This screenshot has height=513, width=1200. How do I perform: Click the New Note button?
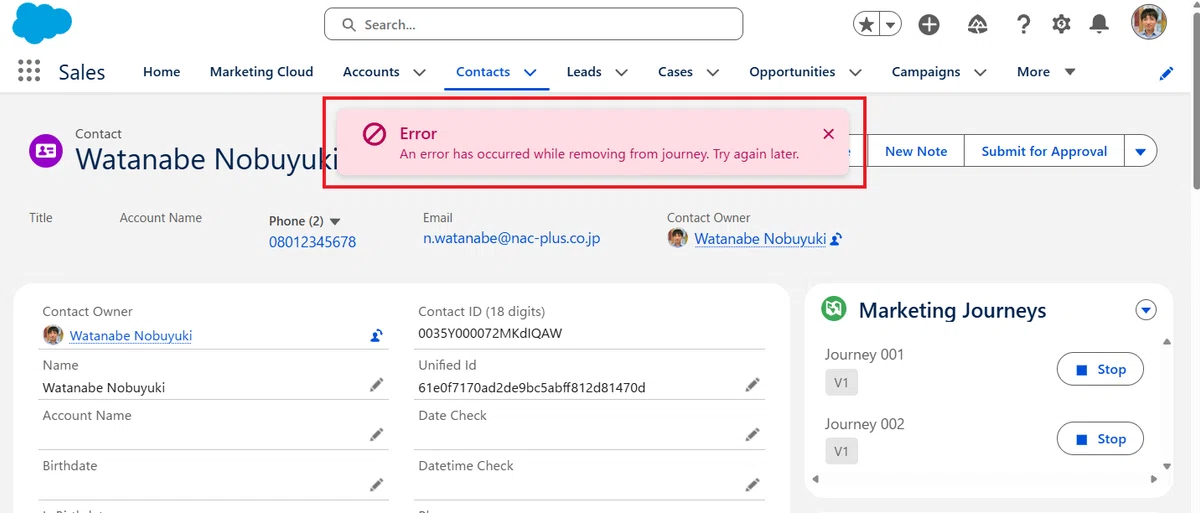pos(915,151)
